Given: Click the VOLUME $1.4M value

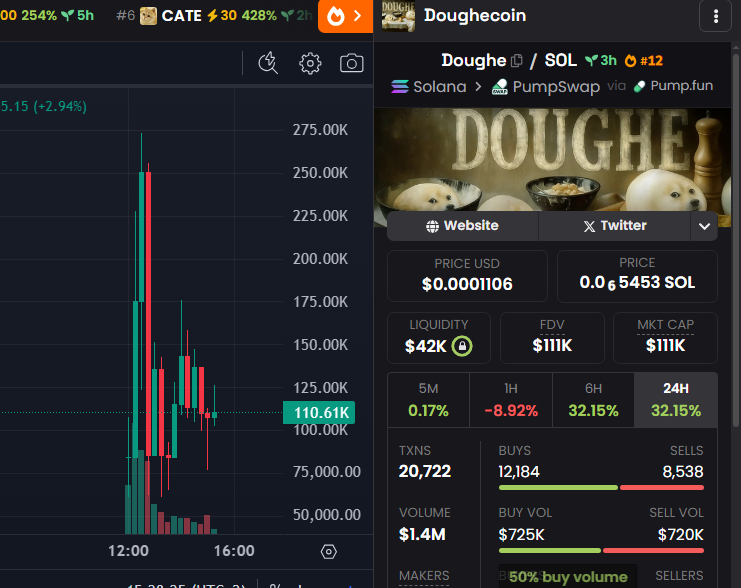Looking at the screenshot, I should point(422,534).
